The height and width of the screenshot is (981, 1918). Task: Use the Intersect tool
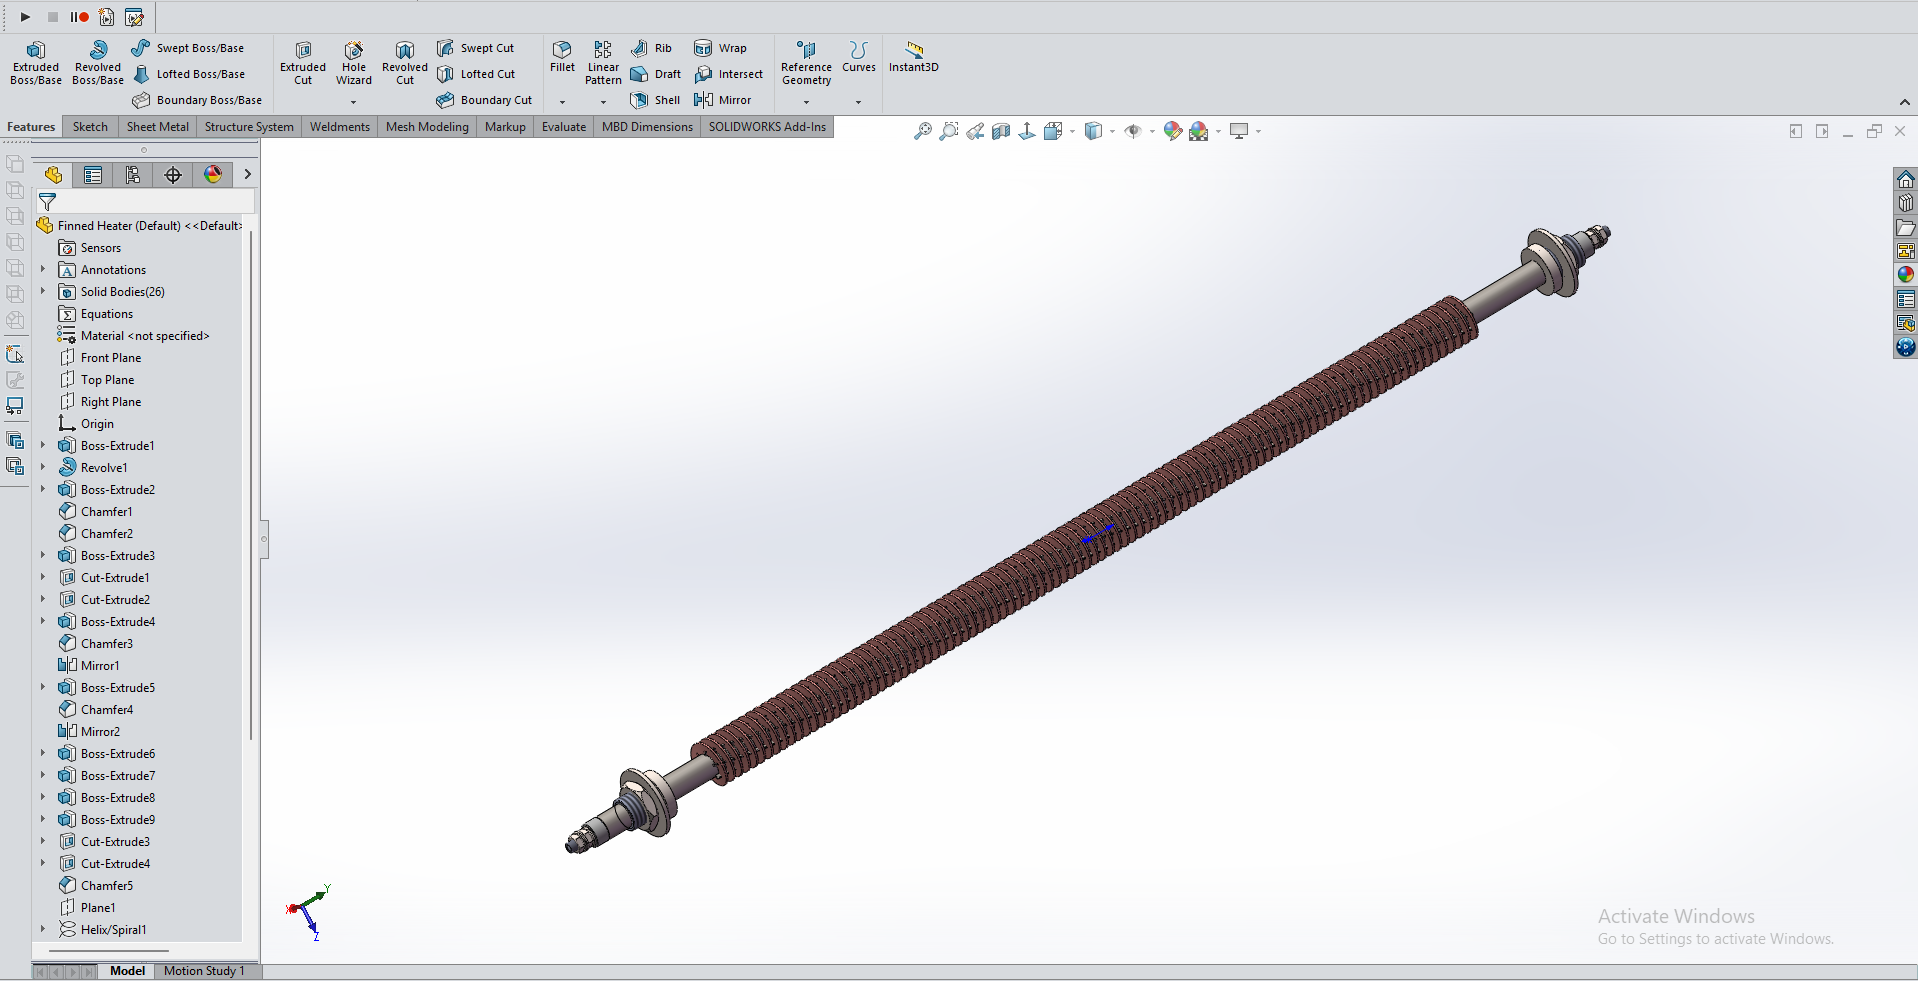click(728, 74)
